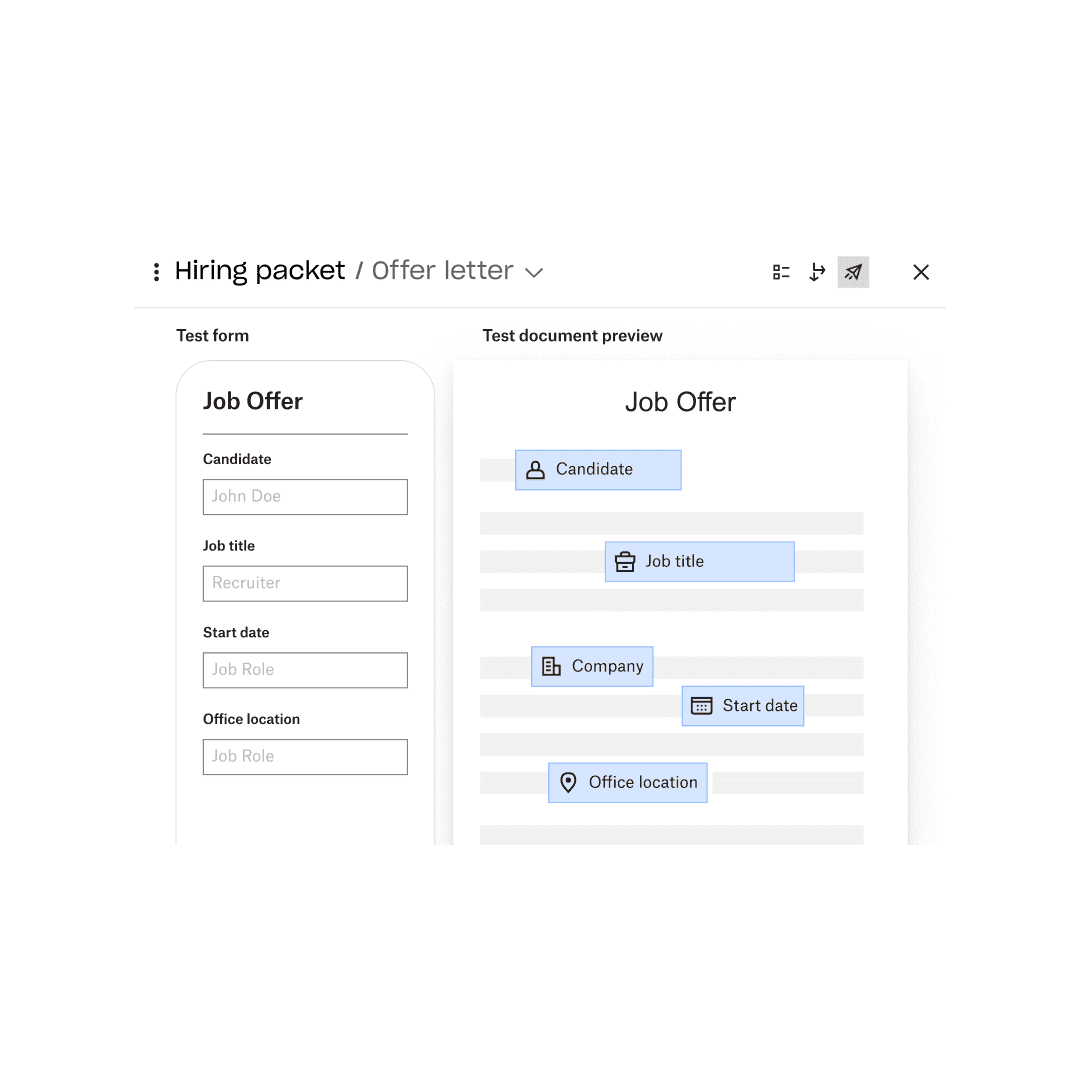Click the Offer letter breadcrumb title

pyautogui.click(x=443, y=271)
